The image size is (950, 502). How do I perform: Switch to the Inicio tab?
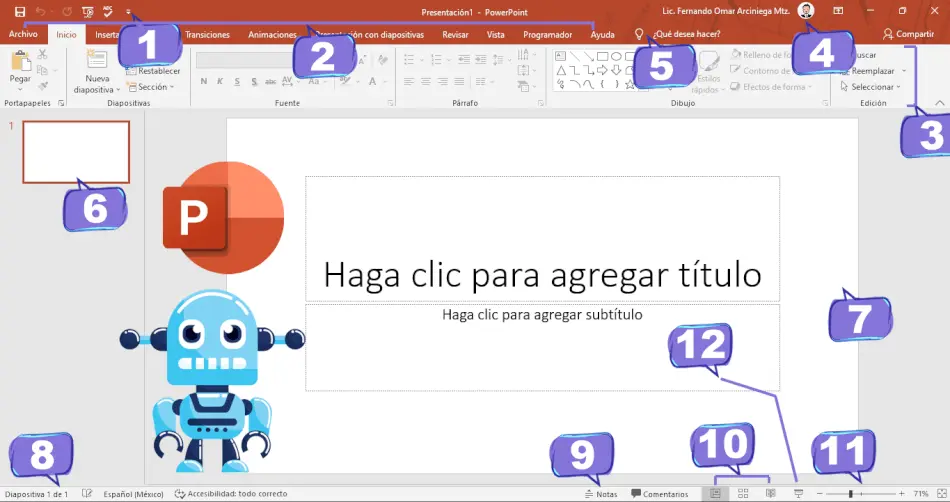(67, 35)
